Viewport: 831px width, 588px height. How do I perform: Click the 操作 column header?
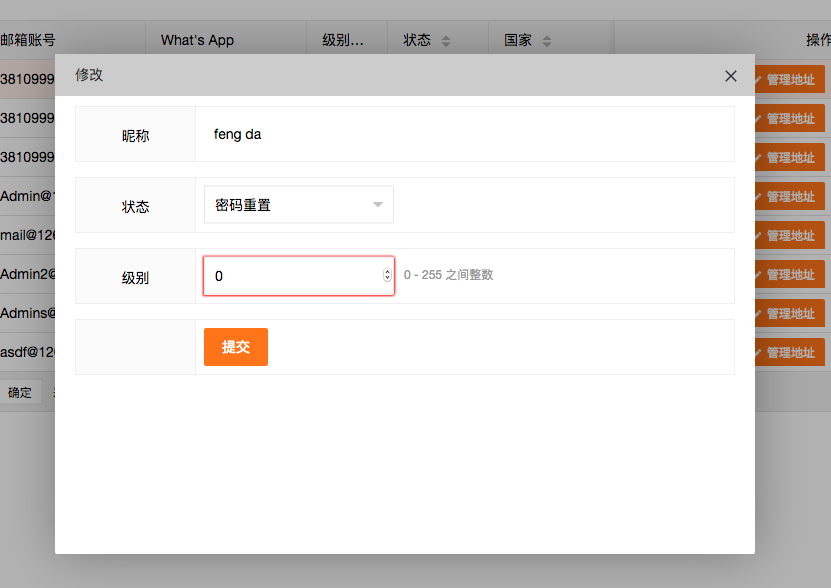coord(817,40)
